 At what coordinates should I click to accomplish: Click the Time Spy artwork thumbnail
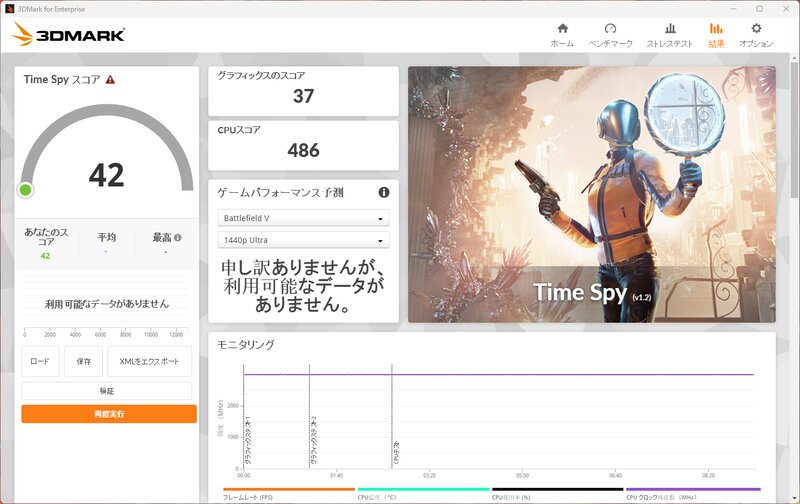[592, 194]
